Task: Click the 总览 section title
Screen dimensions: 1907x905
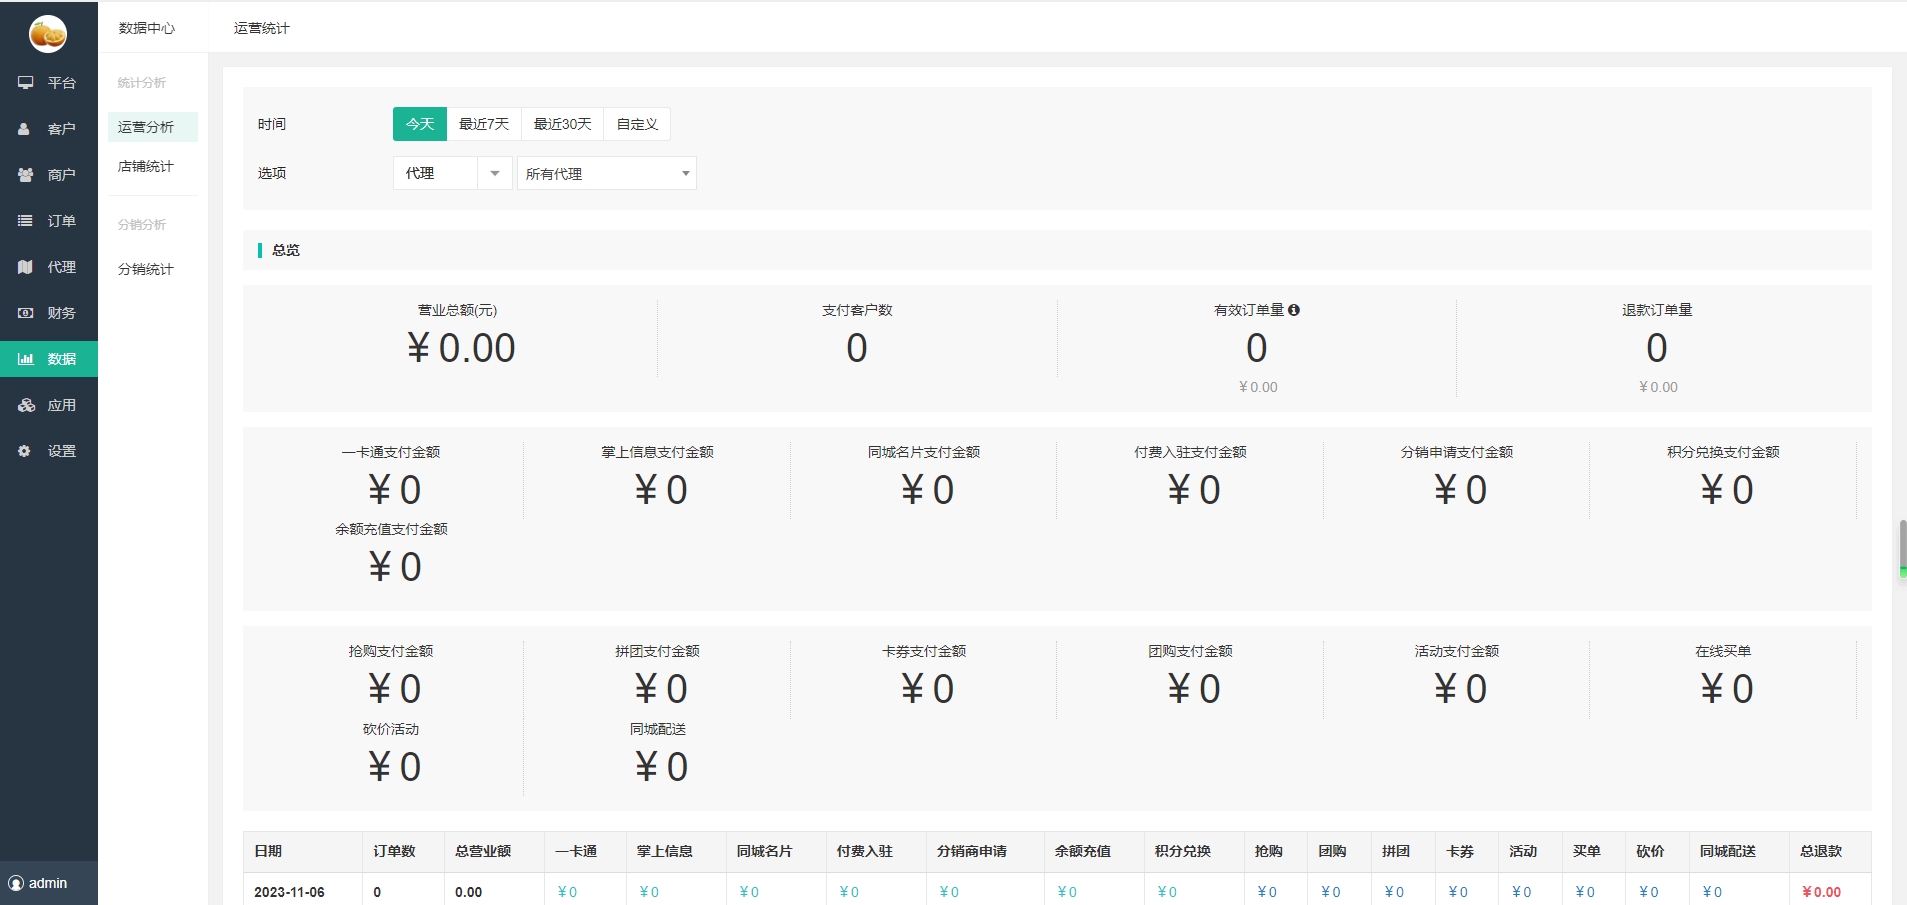Action: (286, 250)
